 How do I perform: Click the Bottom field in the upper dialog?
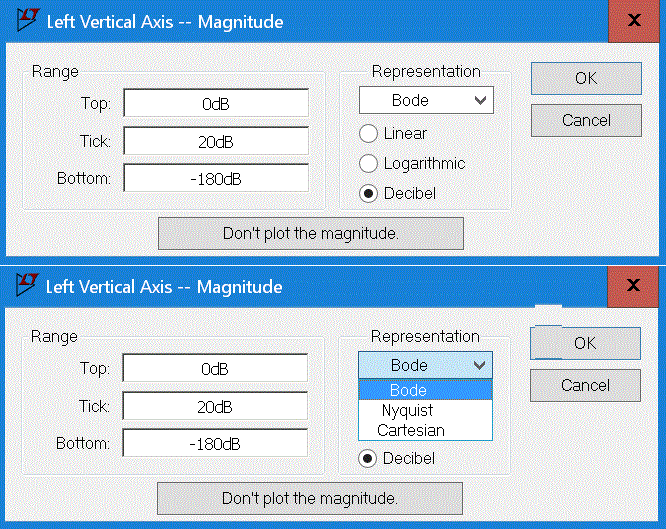pos(216,179)
